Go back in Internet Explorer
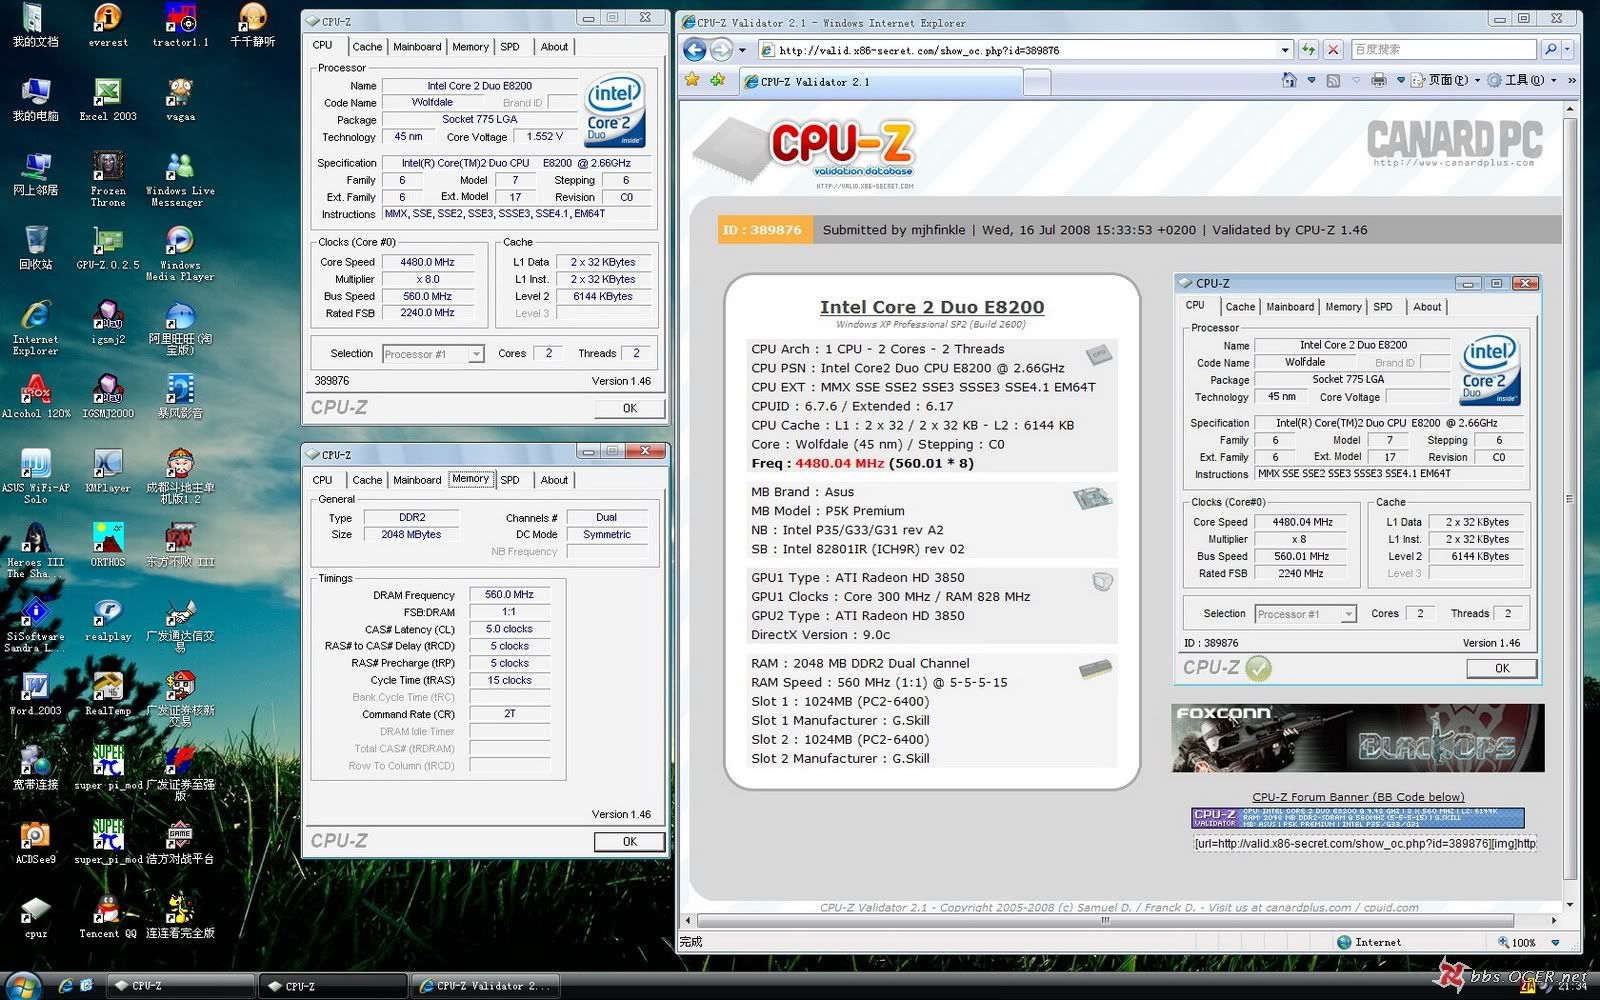 point(695,50)
